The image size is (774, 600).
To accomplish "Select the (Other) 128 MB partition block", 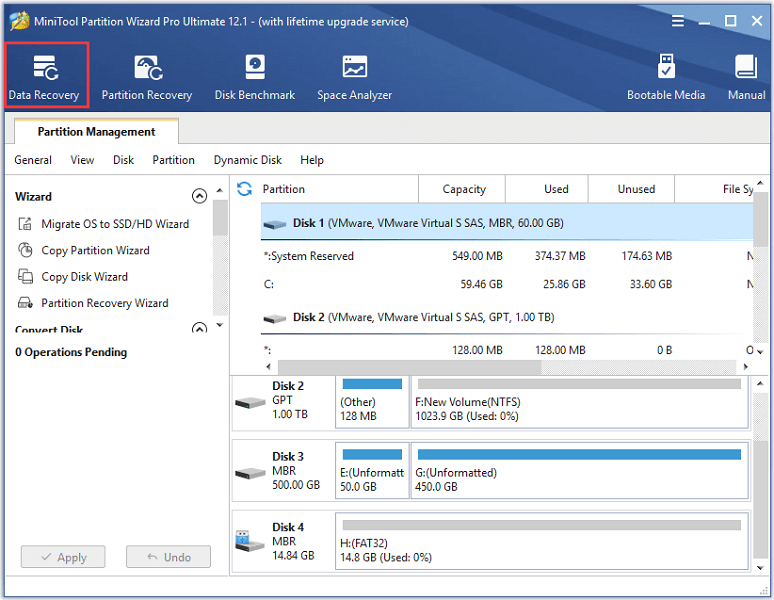I will click(372, 402).
